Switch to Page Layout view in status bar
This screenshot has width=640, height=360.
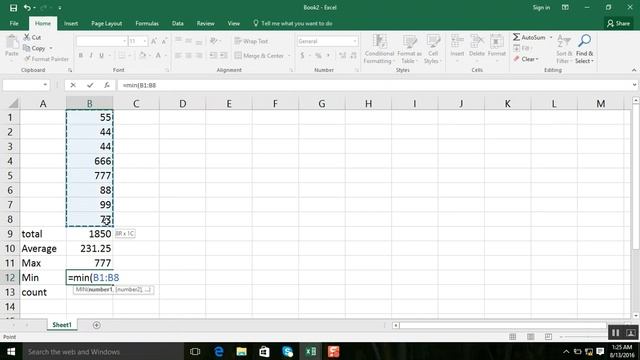pyautogui.click(x=531, y=337)
